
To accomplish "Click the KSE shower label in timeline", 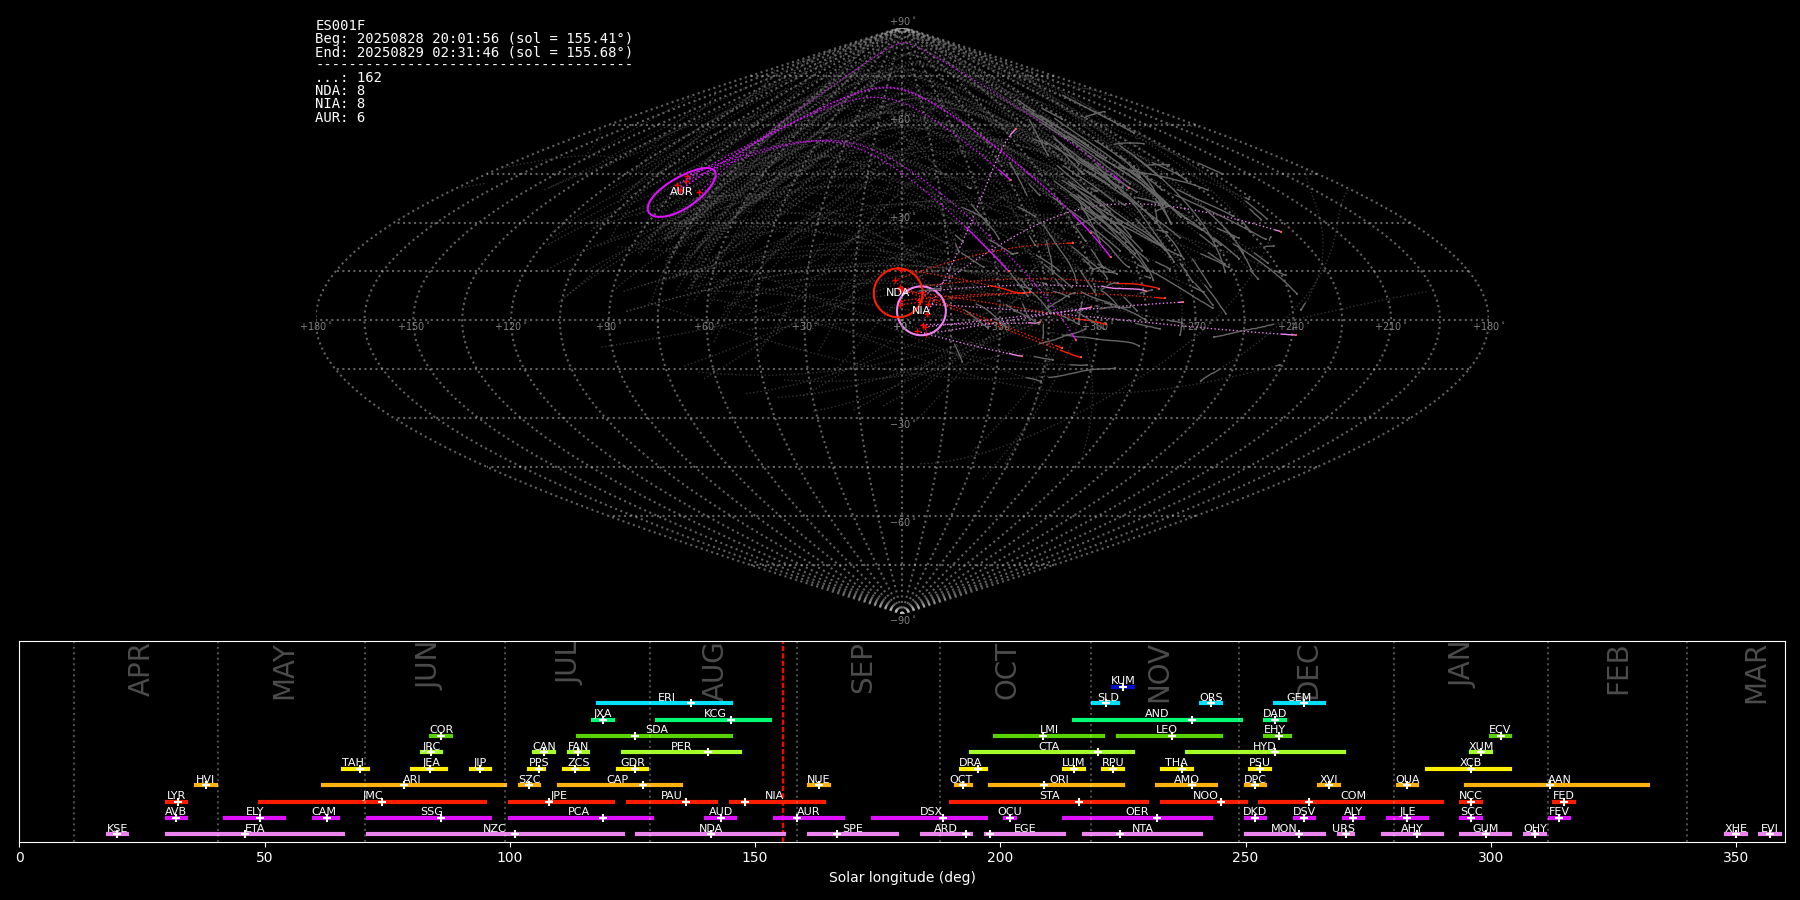I will [117, 829].
